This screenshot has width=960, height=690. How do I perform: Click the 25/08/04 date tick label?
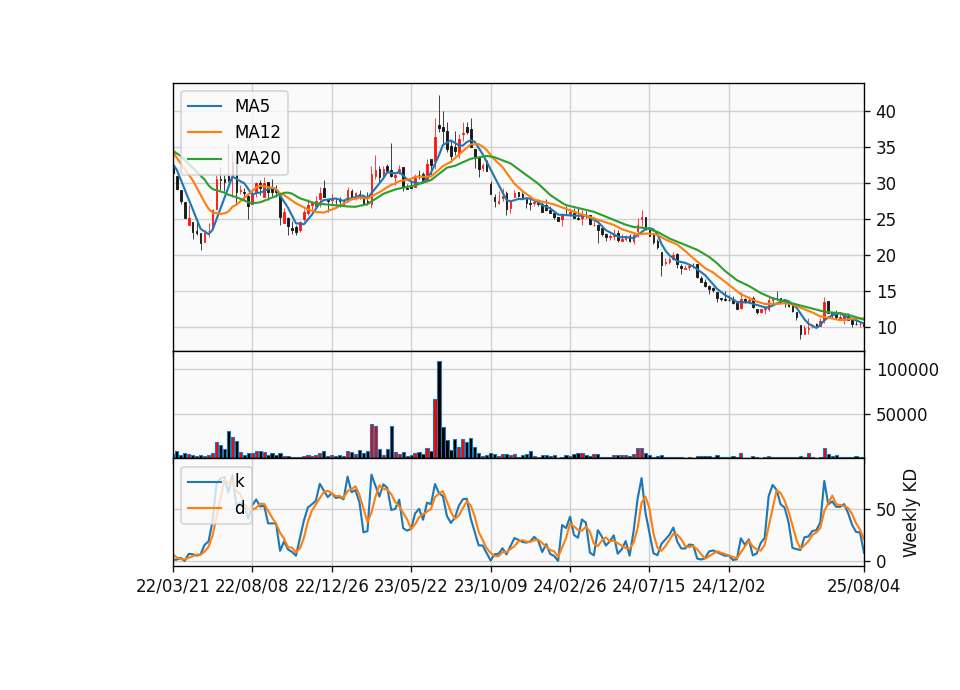[x=863, y=586]
